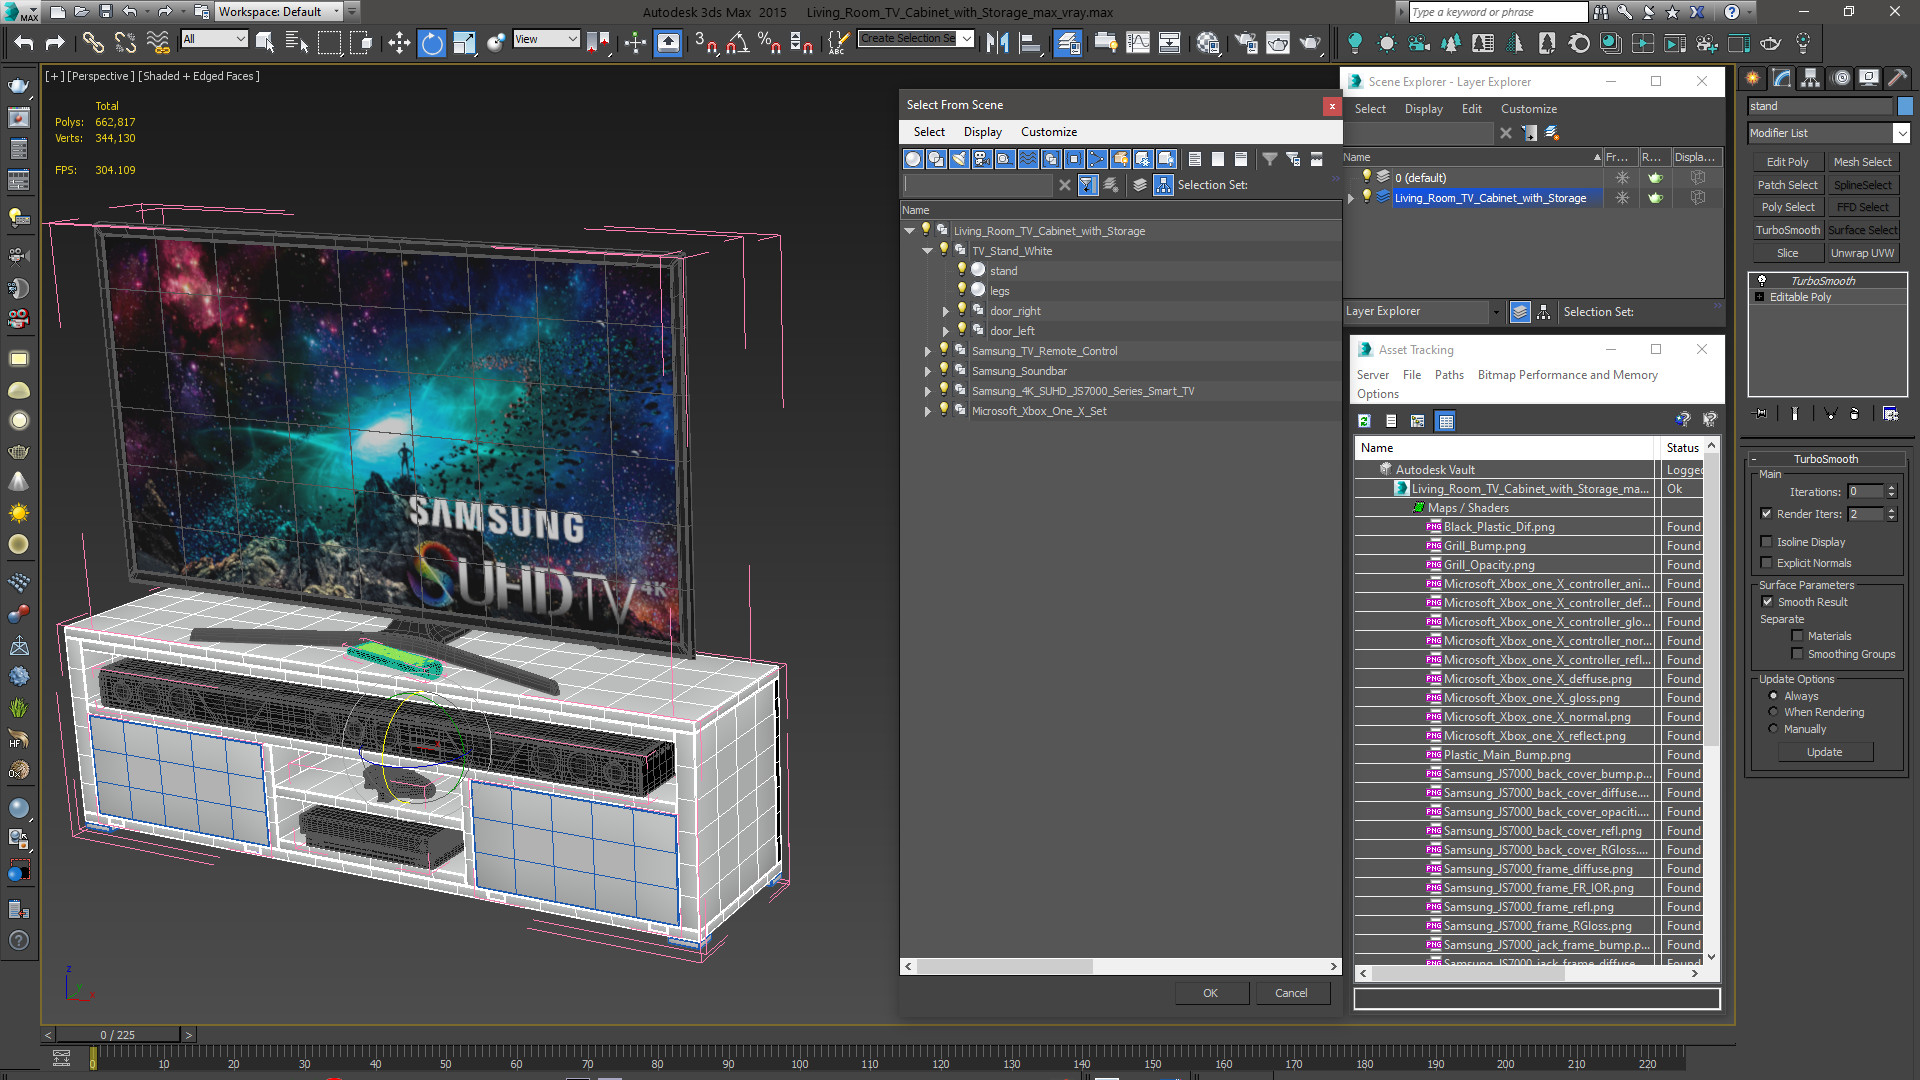Select the Select Object cursor tool
The image size is (1920, 1080).
265,42
